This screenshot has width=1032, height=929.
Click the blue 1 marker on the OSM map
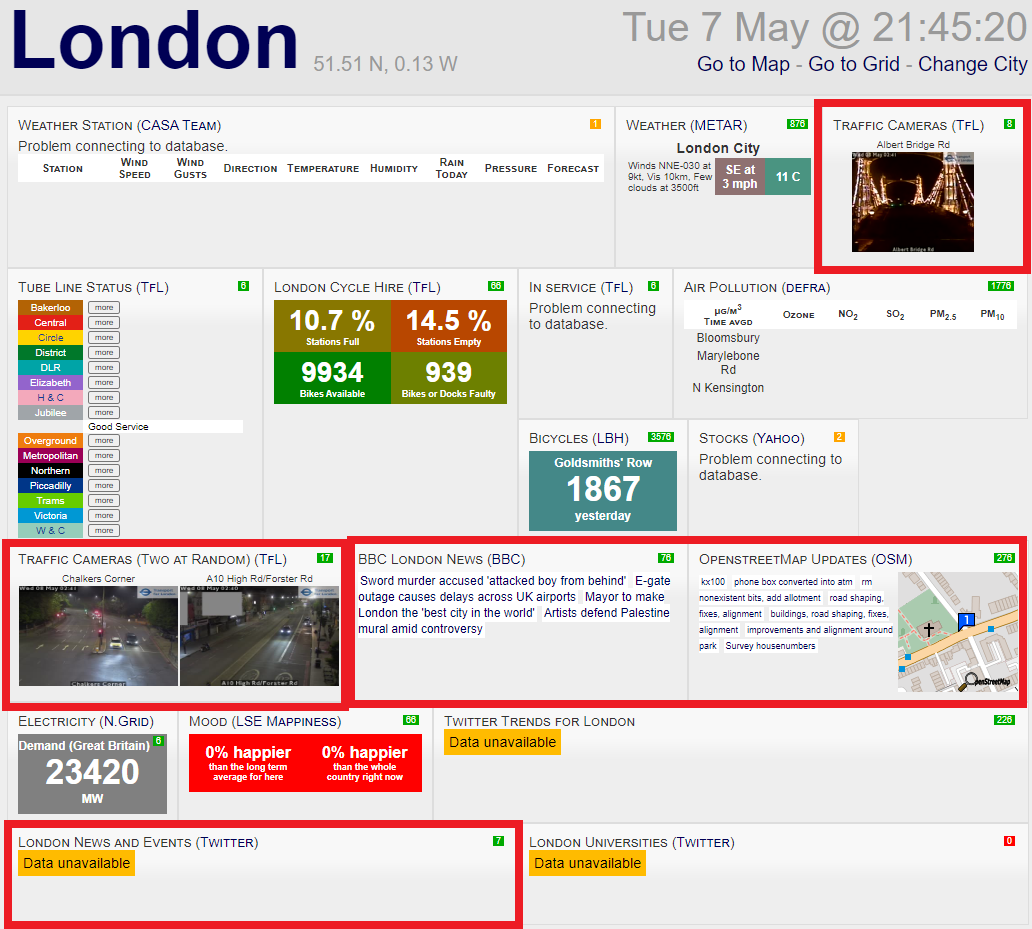coord(966,620)
